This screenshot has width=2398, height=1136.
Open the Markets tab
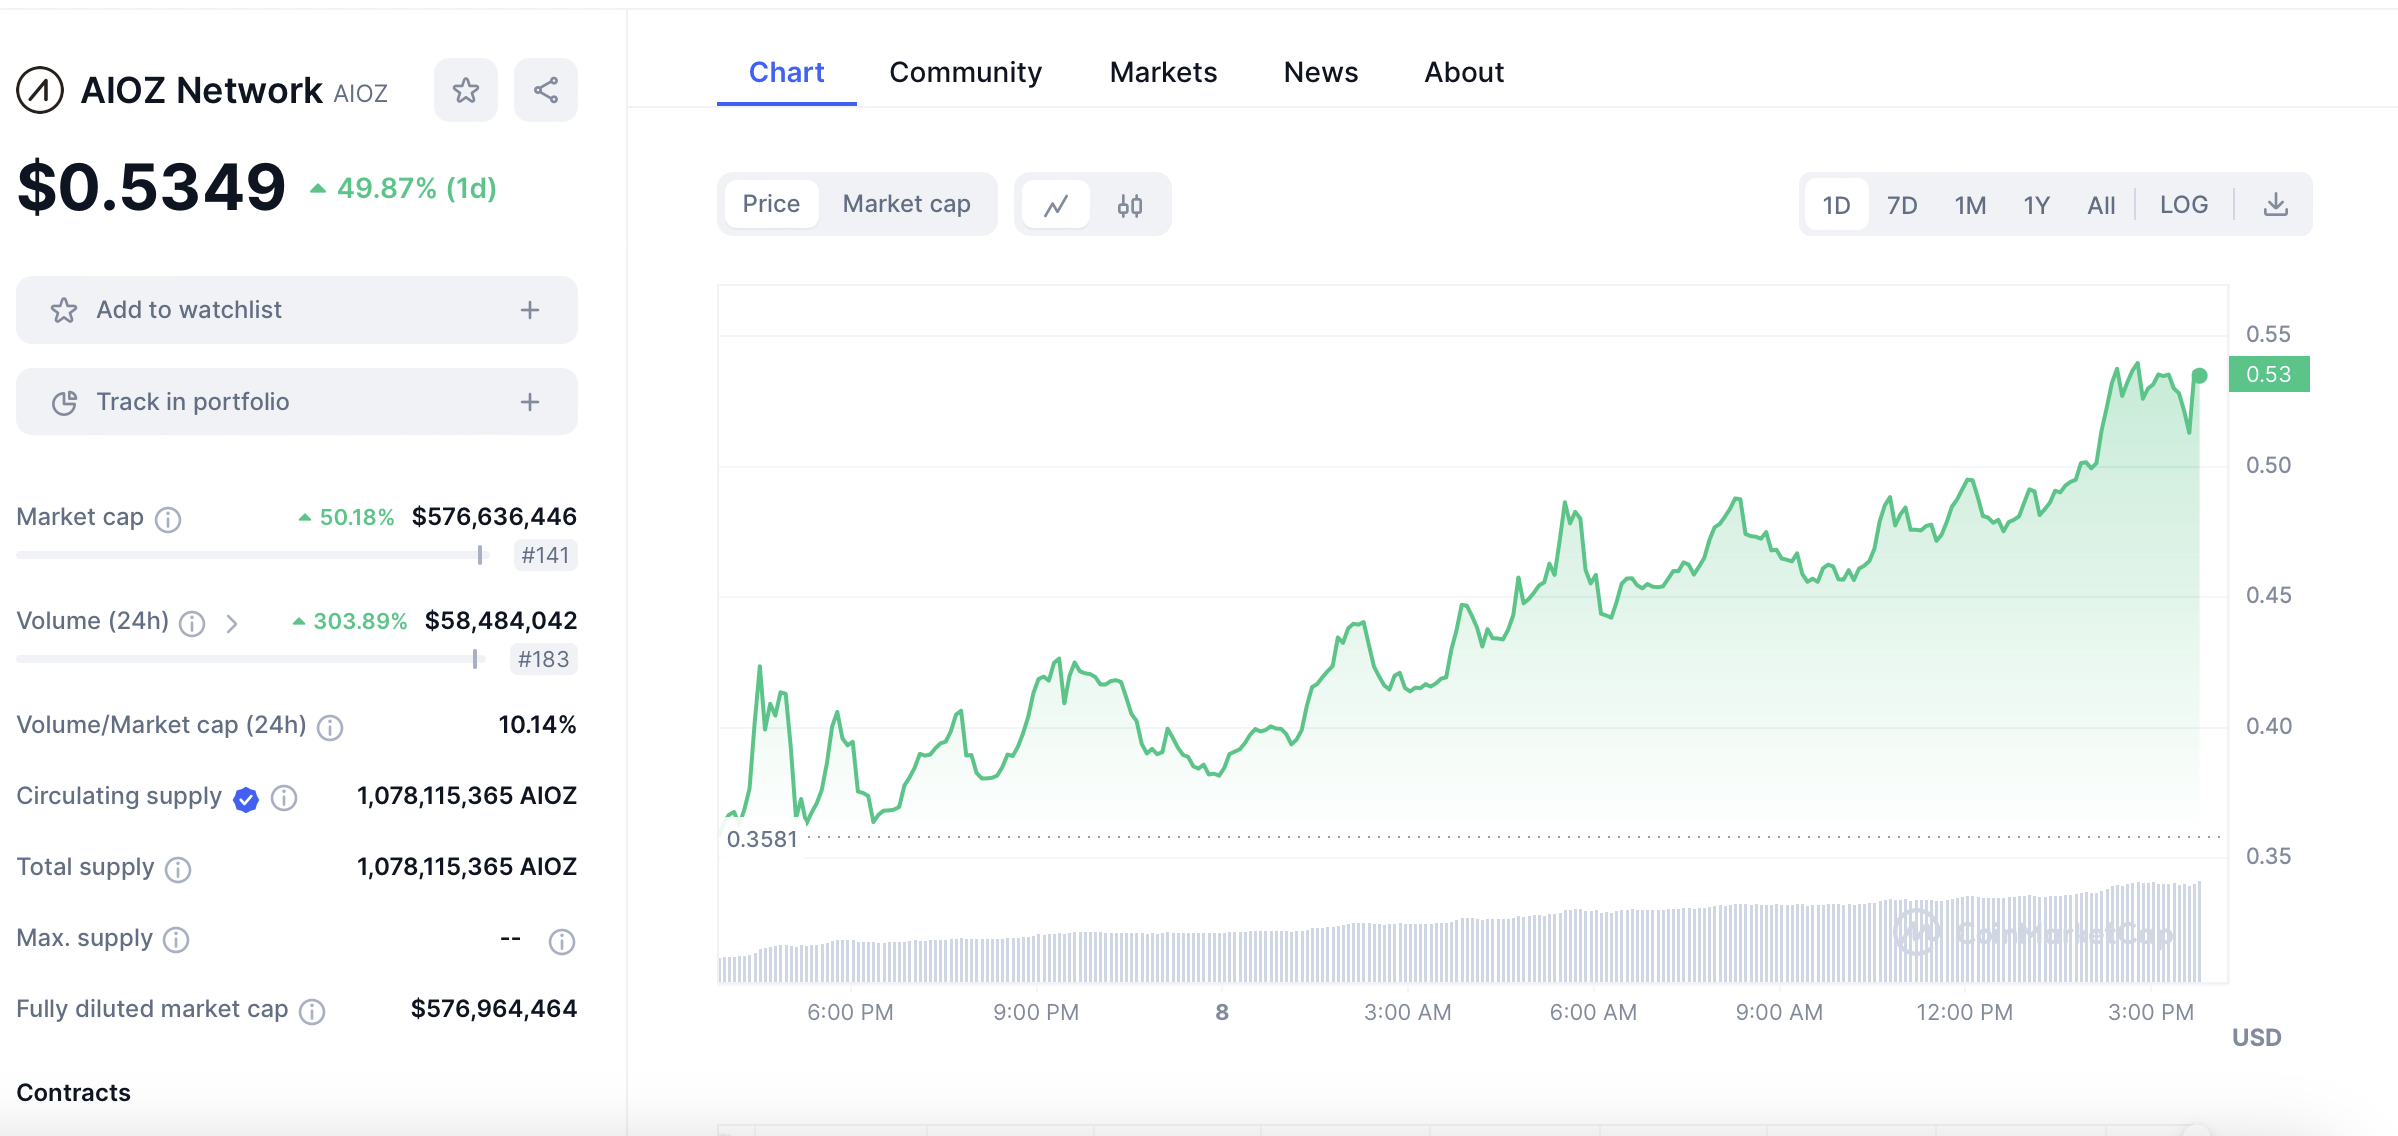(x=1163, y=72)
